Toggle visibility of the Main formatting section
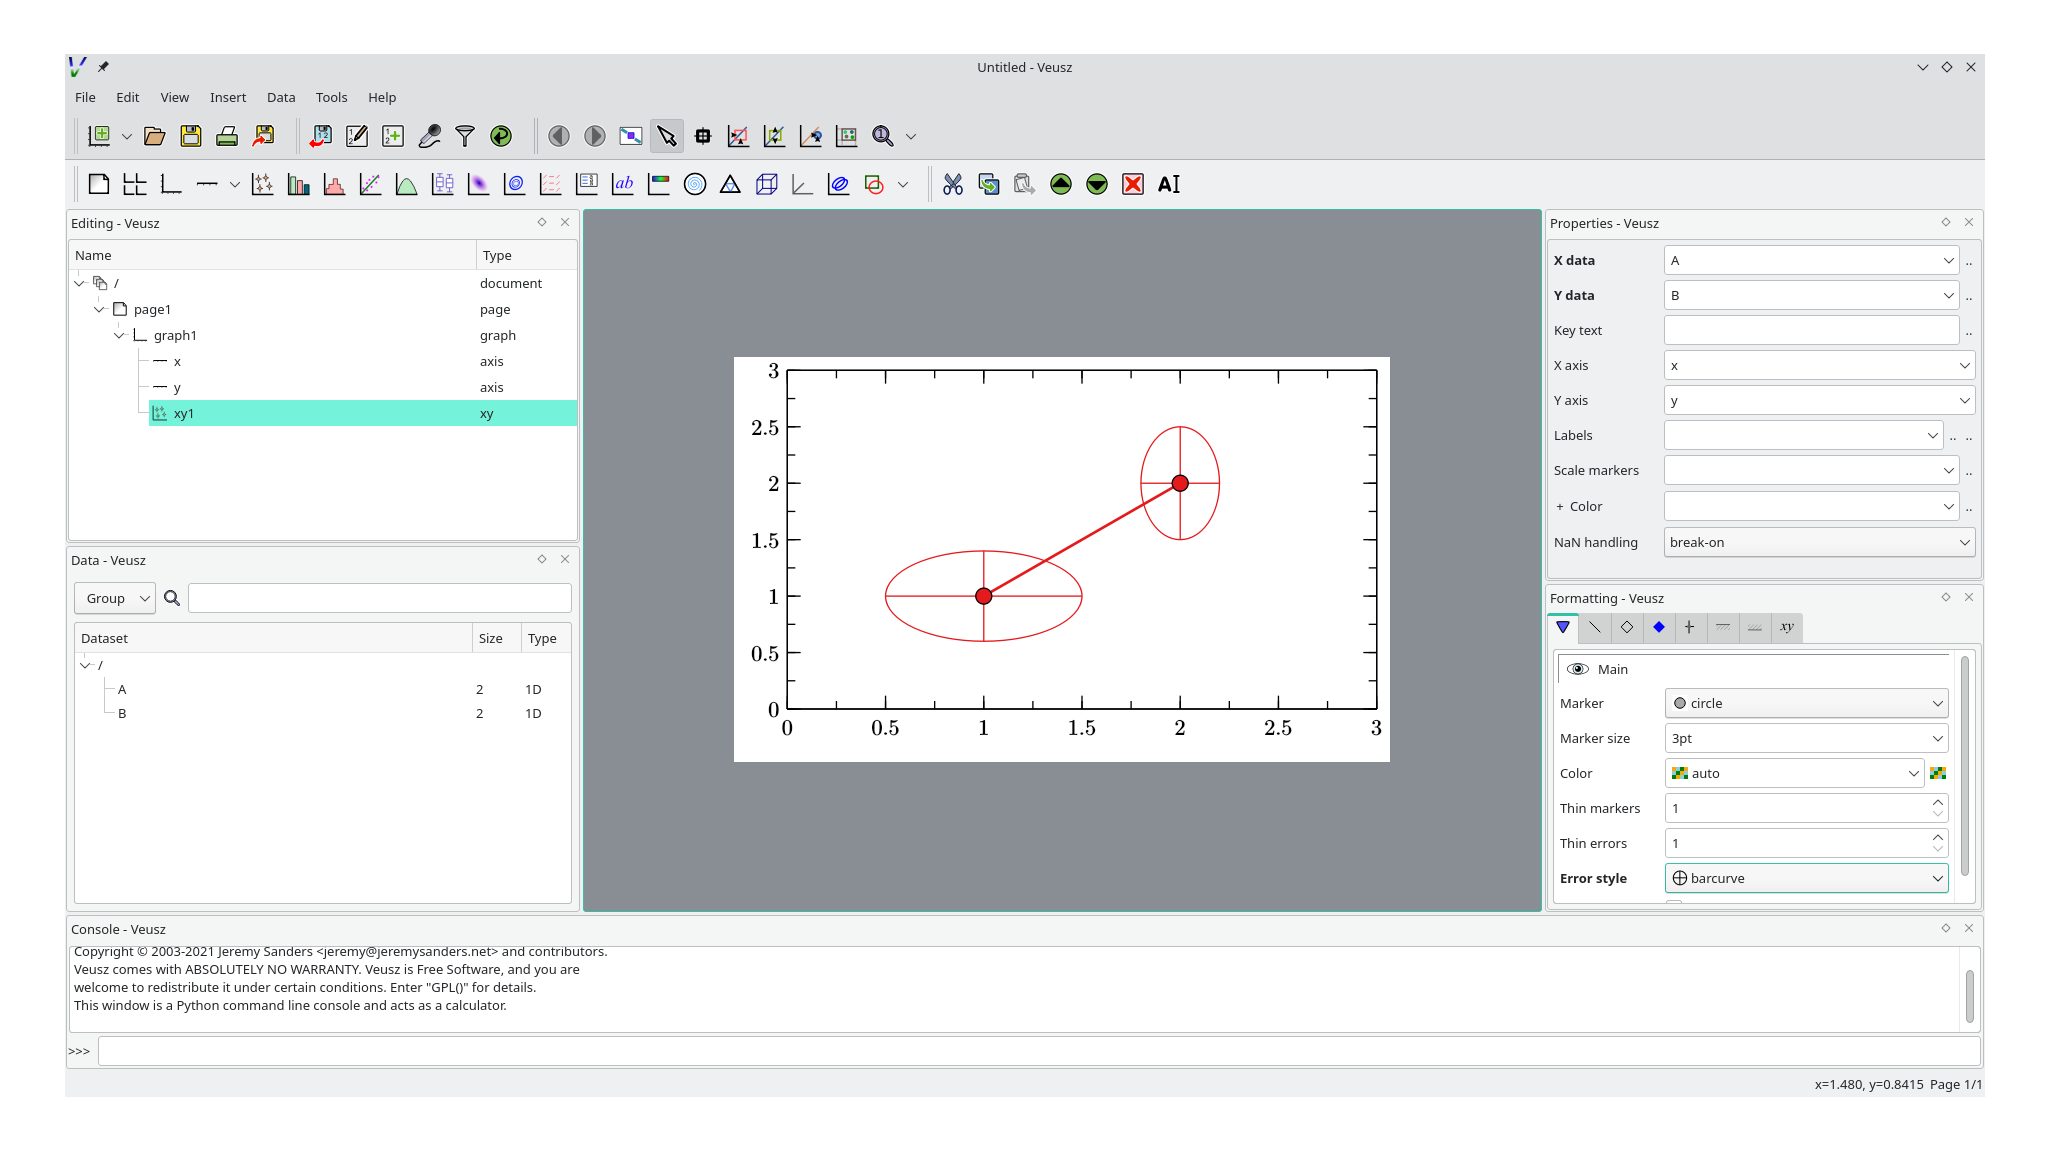 [1579, 668]
